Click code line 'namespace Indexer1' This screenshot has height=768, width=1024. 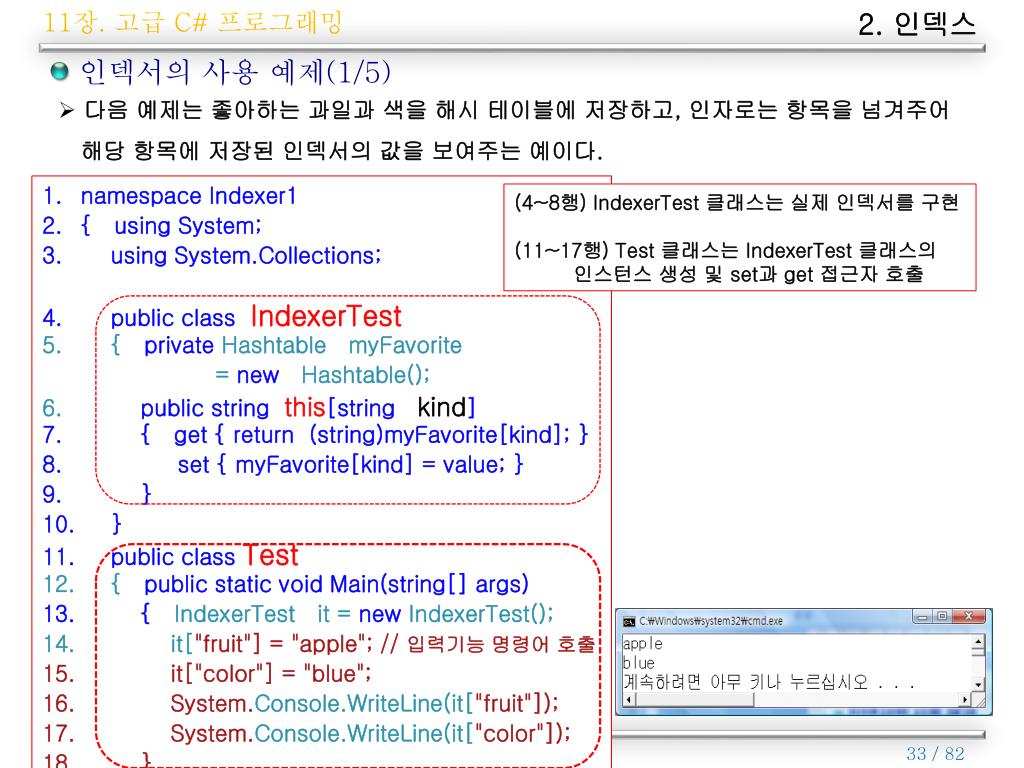click(188, 196)
